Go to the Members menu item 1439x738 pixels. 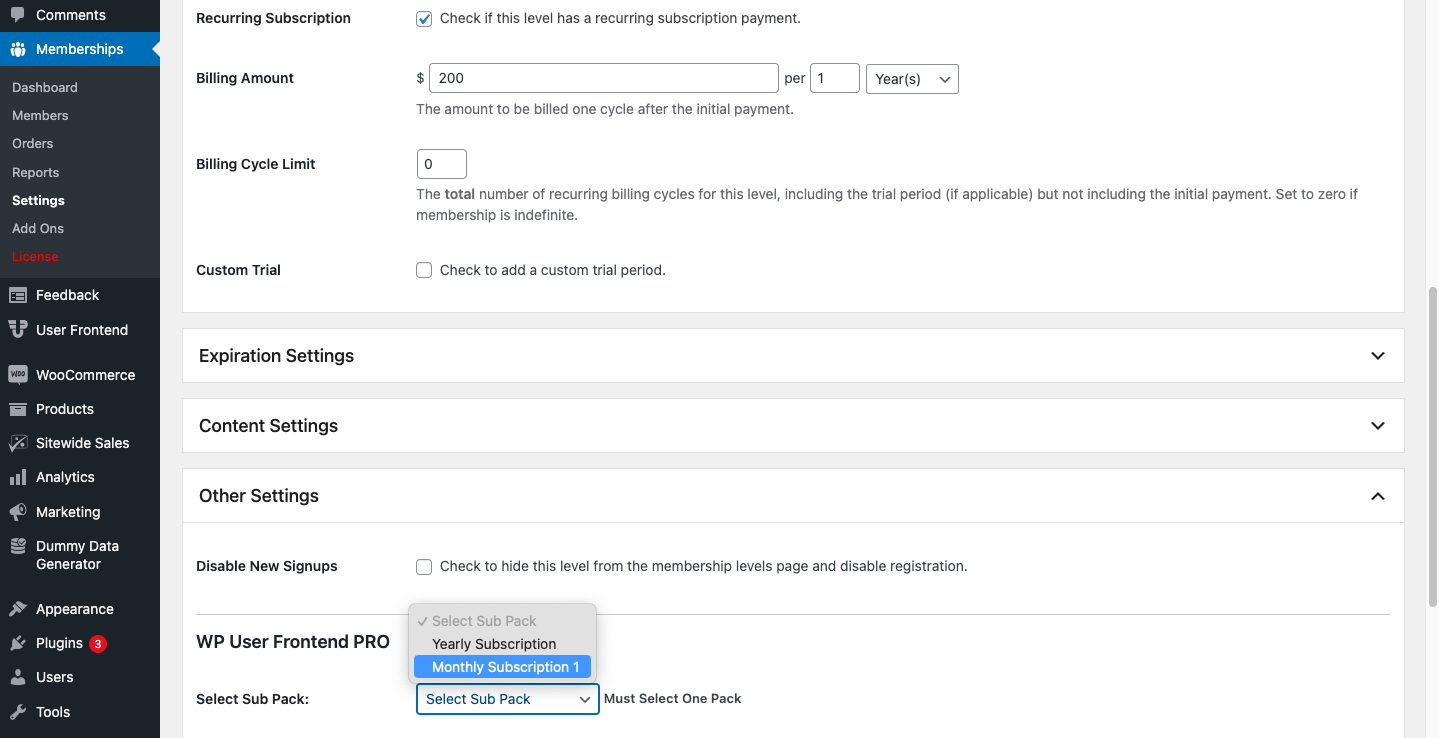[39, 115]
